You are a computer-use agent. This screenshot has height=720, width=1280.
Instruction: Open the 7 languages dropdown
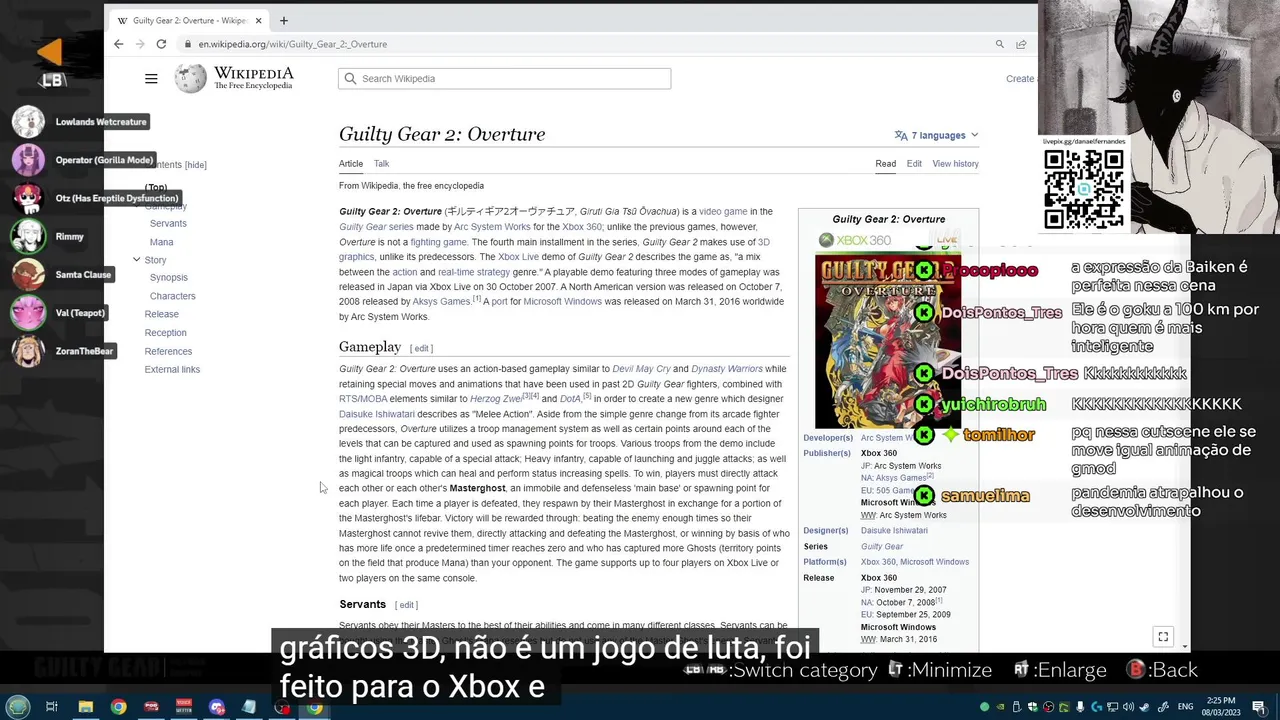pos(936,135)
